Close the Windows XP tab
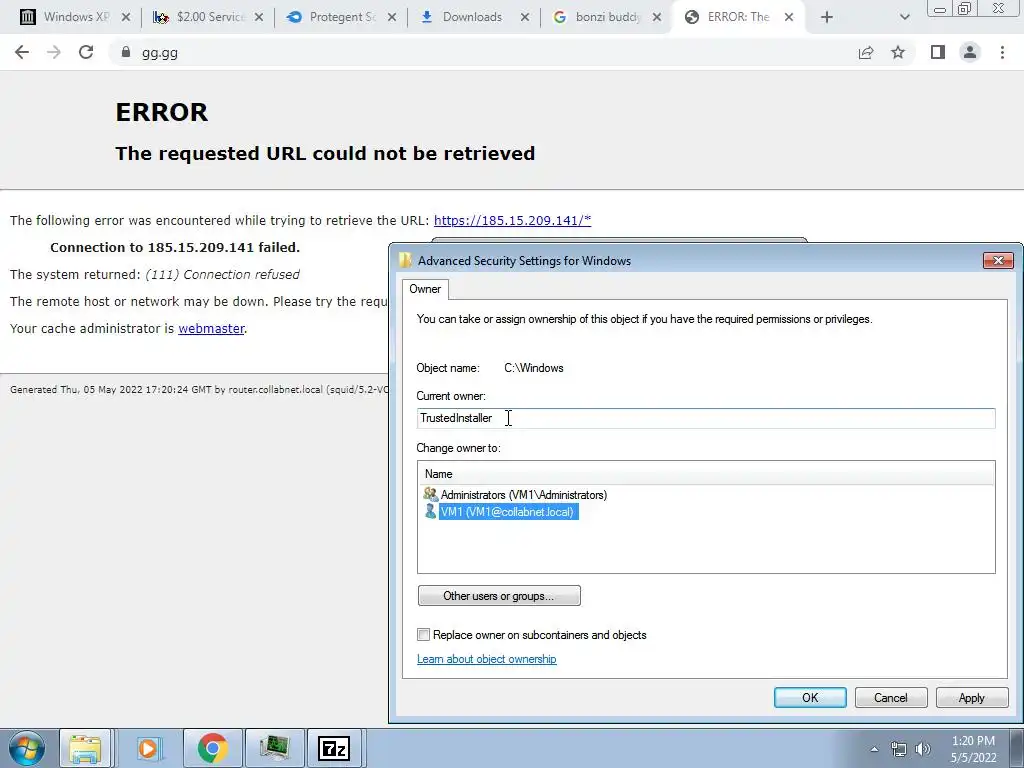Image resolution: width=1024 pixels, height=768 pixels. pos(126,17)
